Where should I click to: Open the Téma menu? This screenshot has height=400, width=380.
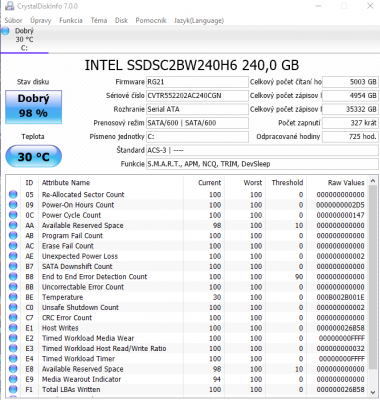tap(99, 20)
